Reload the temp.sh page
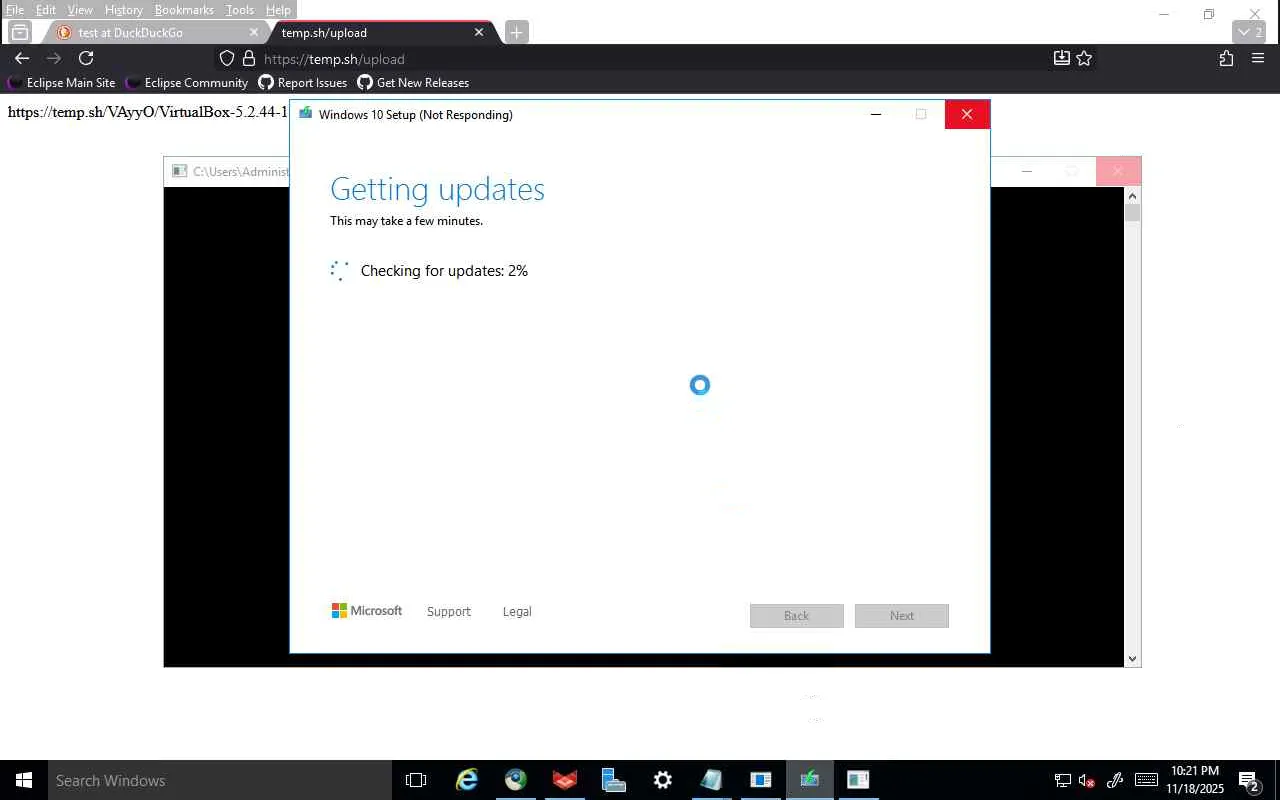Image resolution: width=1280 pixels, height=800 pixels. coord(86,59)
